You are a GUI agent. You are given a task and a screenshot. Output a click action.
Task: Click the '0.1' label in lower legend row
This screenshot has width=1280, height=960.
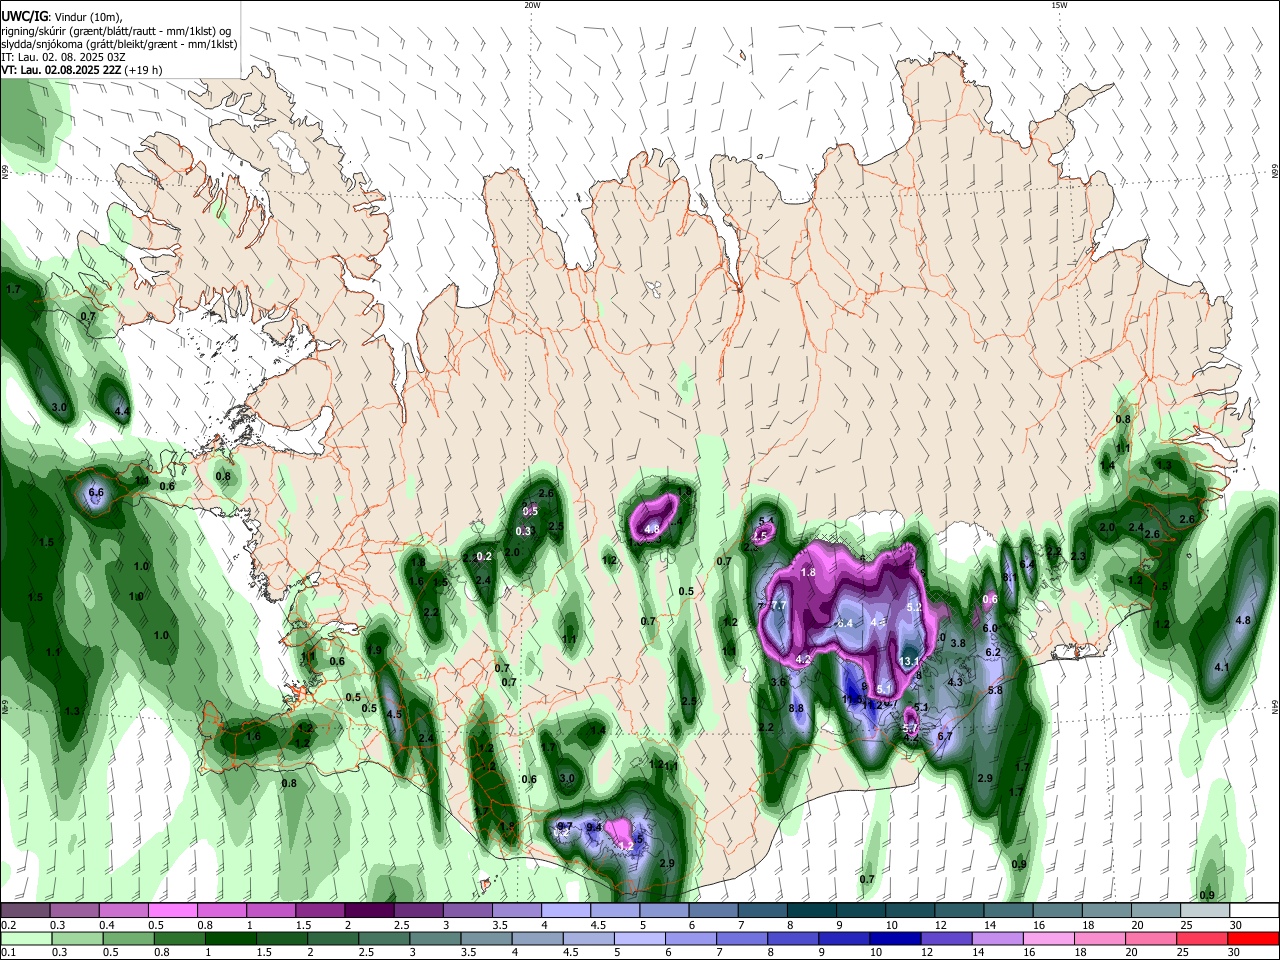(8, 953)
